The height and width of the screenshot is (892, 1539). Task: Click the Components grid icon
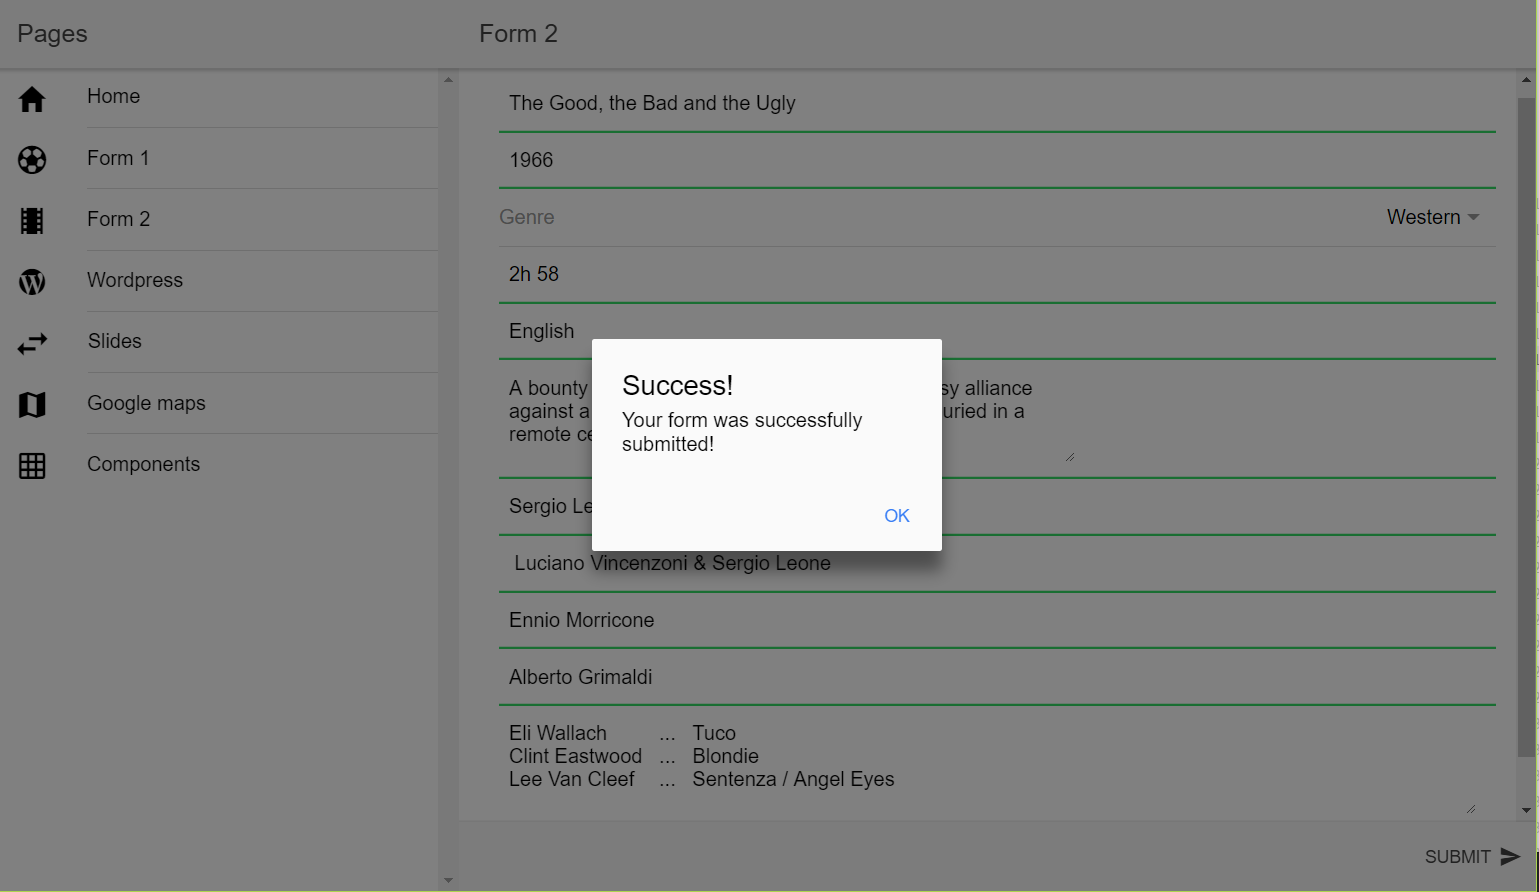point(32,466)
